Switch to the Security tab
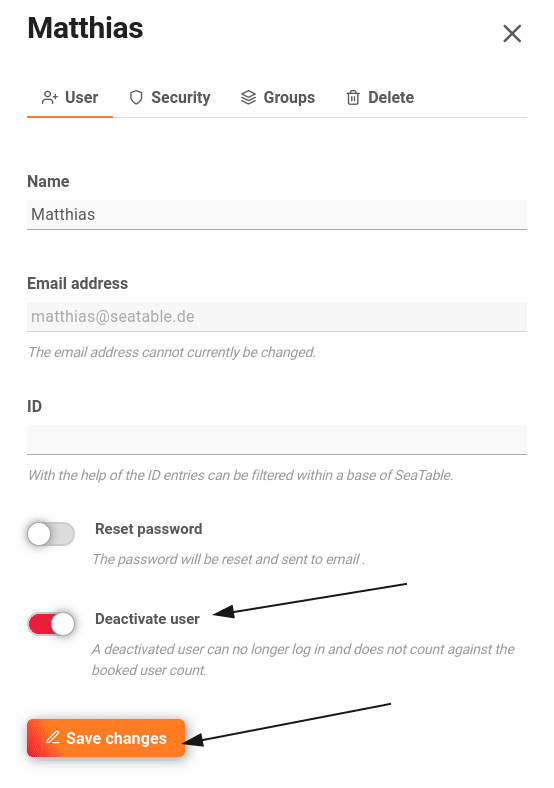This screenshot has height=788, width=554. click(x=170, y=97)
